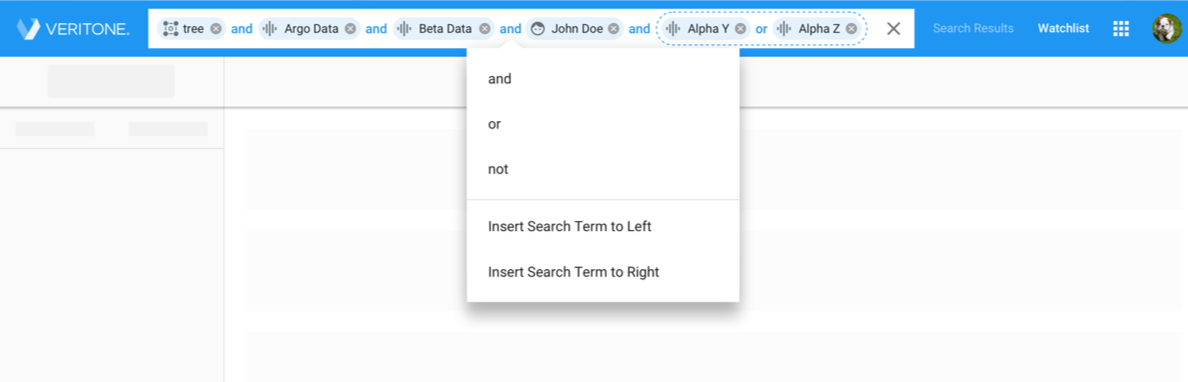1188x382 pixels.
Task: Open the 'or' operator between Alpha Y and Alpha Z
Action: [x=761, y=29]
